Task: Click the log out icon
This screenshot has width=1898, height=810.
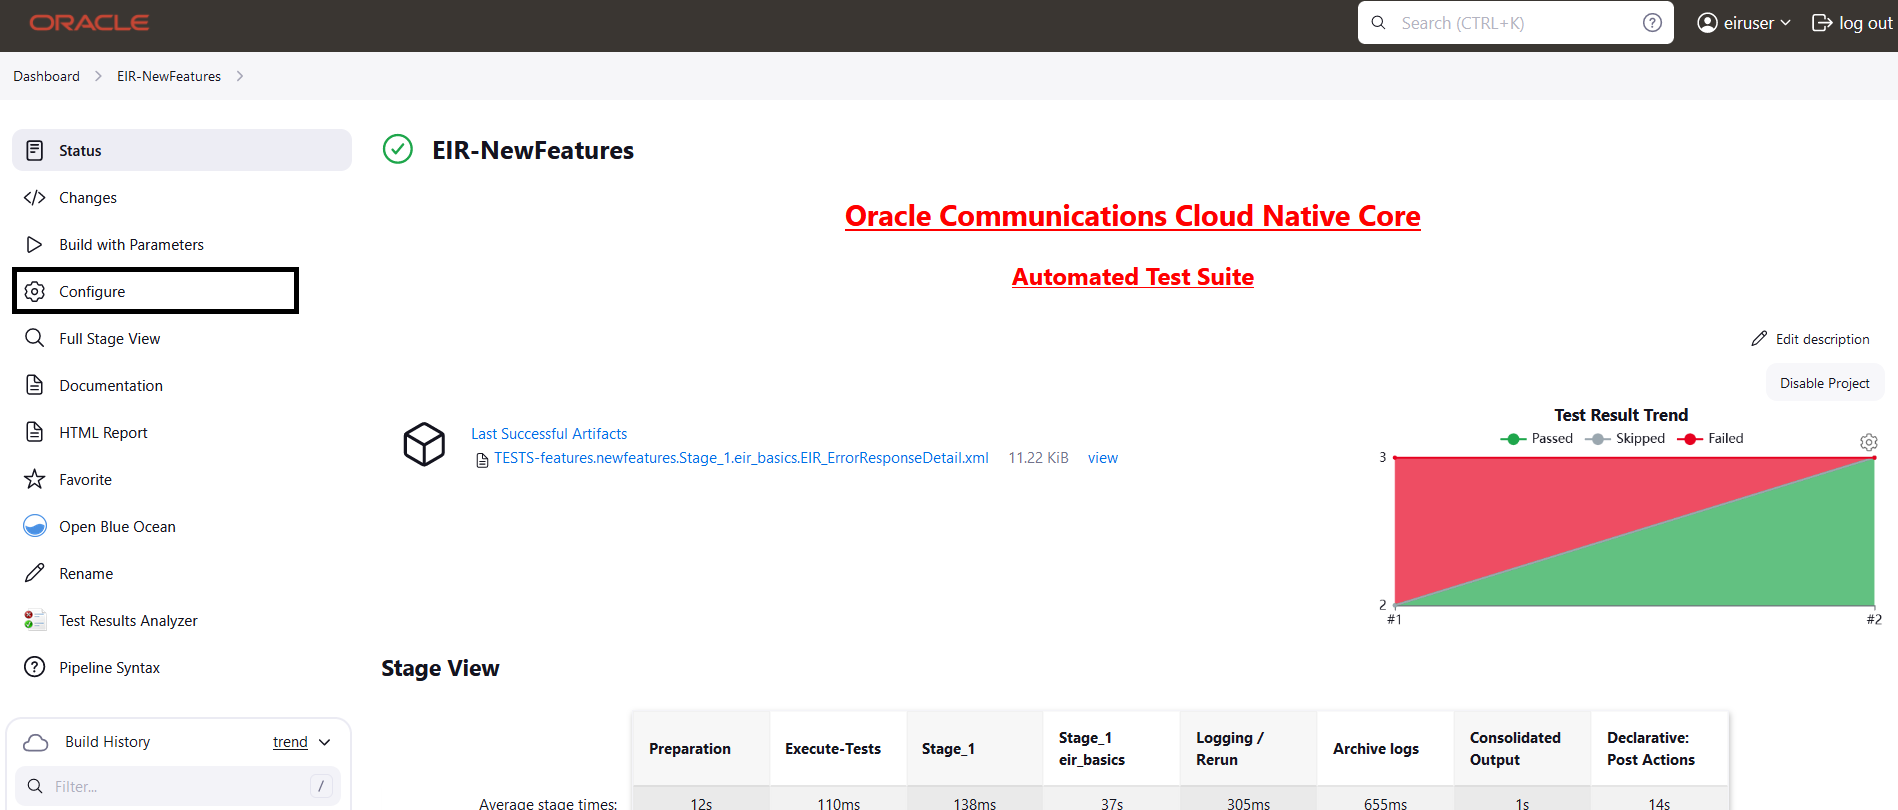Action: click(x=1822, y=23)
